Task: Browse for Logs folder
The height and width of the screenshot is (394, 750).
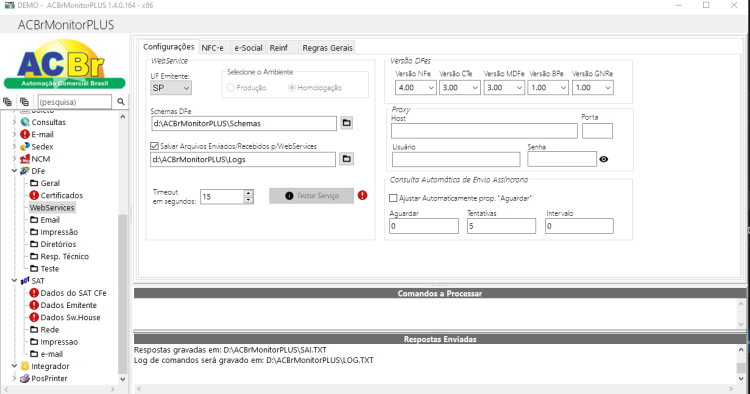Action: [347, 159]
